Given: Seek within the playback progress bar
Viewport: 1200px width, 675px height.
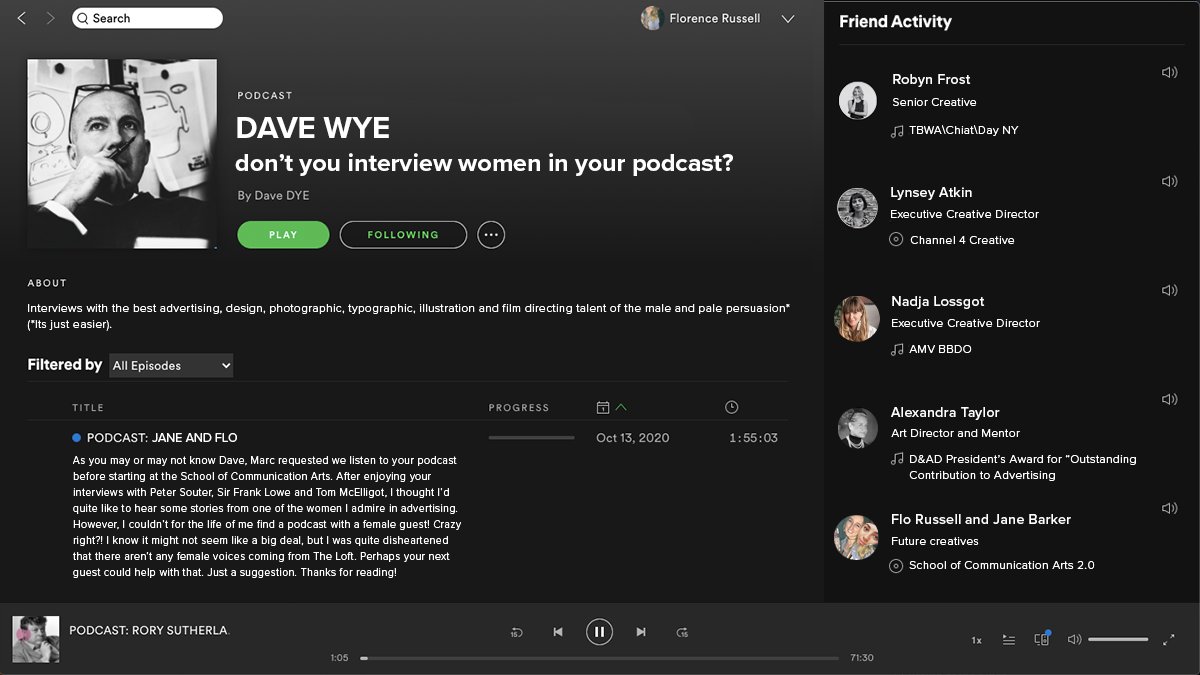Looking at the screenshot, I should [x=599, y=658].
